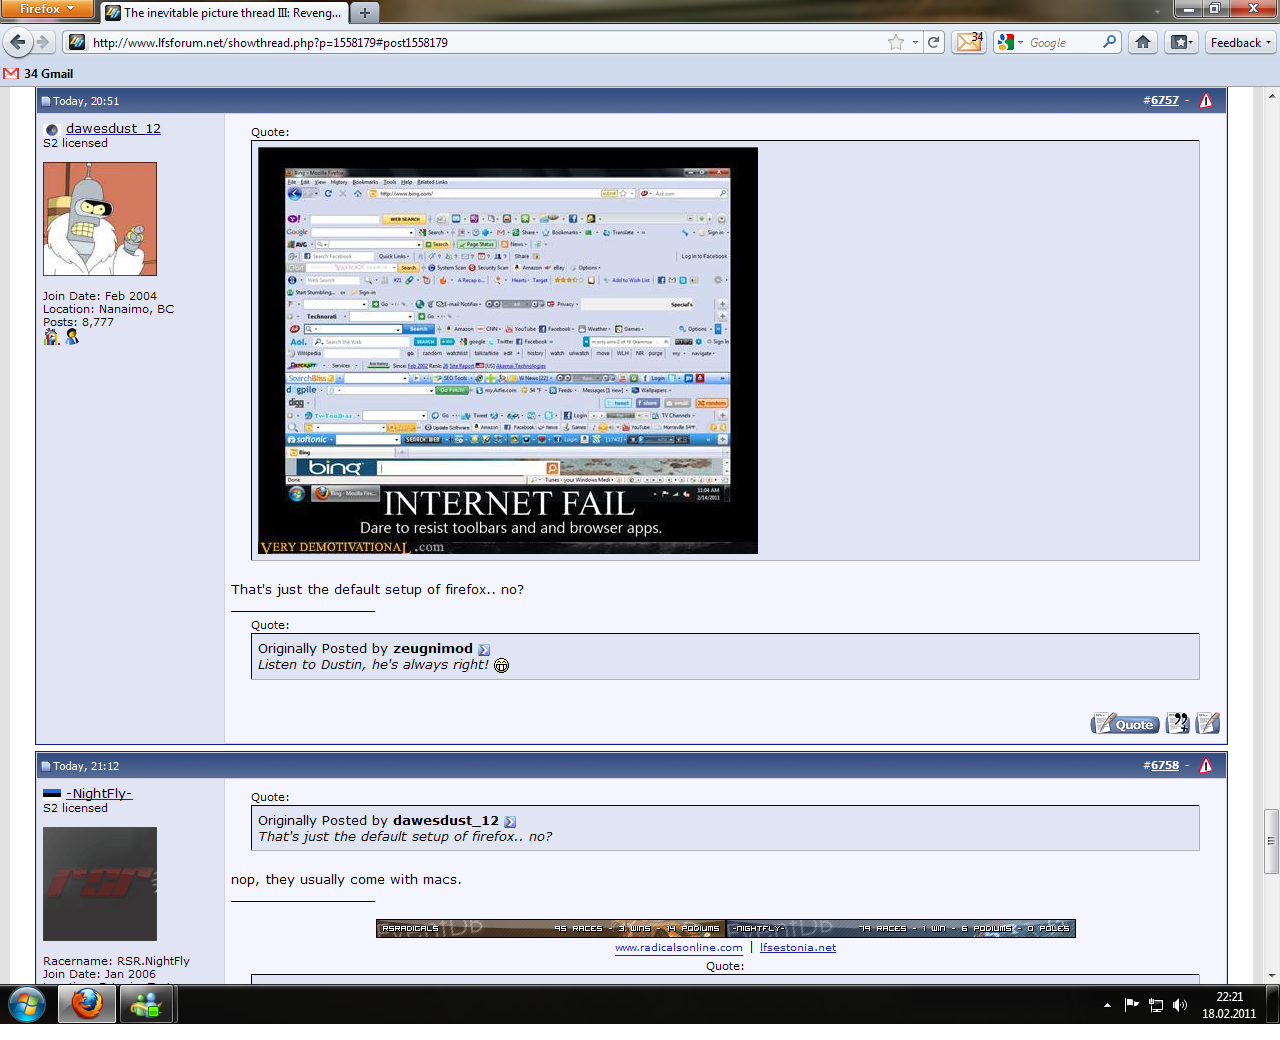The width and height of the screenshot is (1280, 1040).
Task: Bookmark this page with the star icon
Action: click(896, 42)
